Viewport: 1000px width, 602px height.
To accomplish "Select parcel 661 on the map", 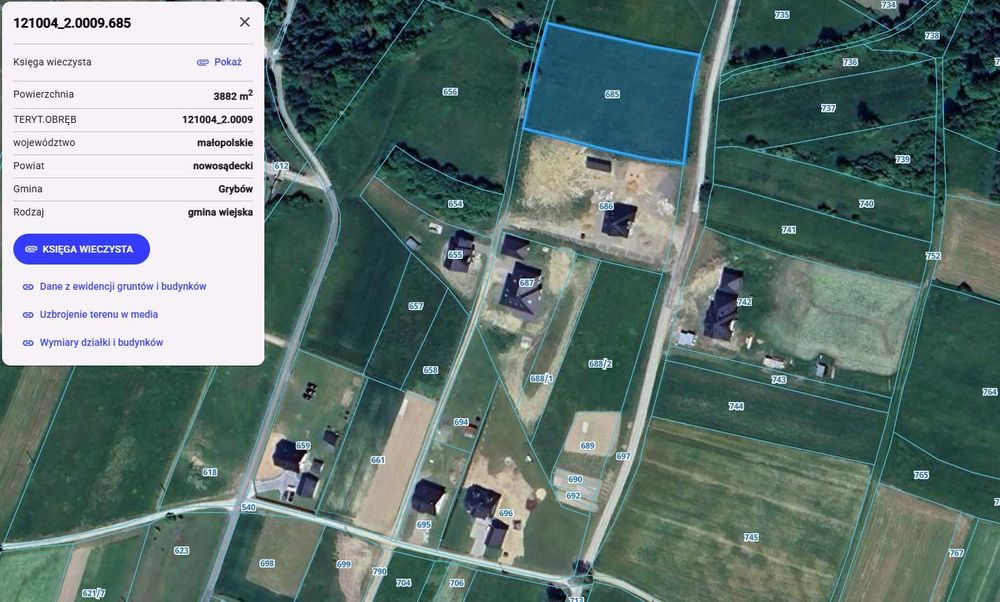I will click(x=378, y=460).
